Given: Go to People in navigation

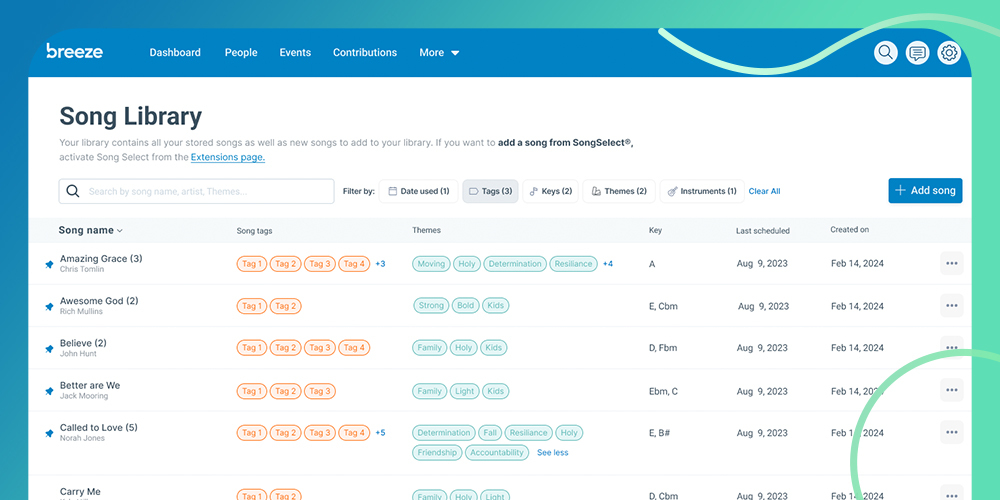Looking at the screenshot, I should [x=241, y=52].
